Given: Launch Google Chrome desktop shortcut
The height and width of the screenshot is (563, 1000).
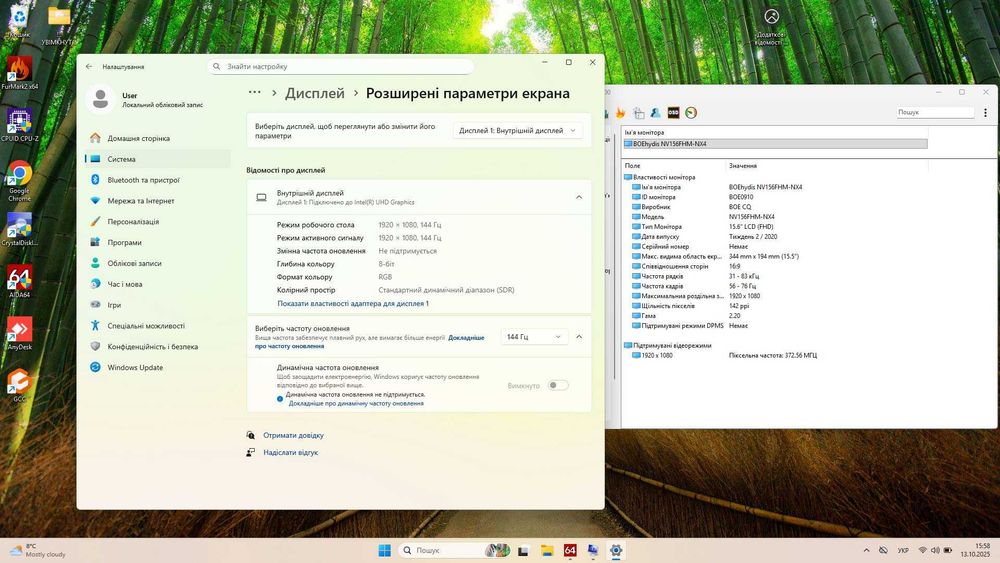Looking at the screenshot, I should pos(19,180).
